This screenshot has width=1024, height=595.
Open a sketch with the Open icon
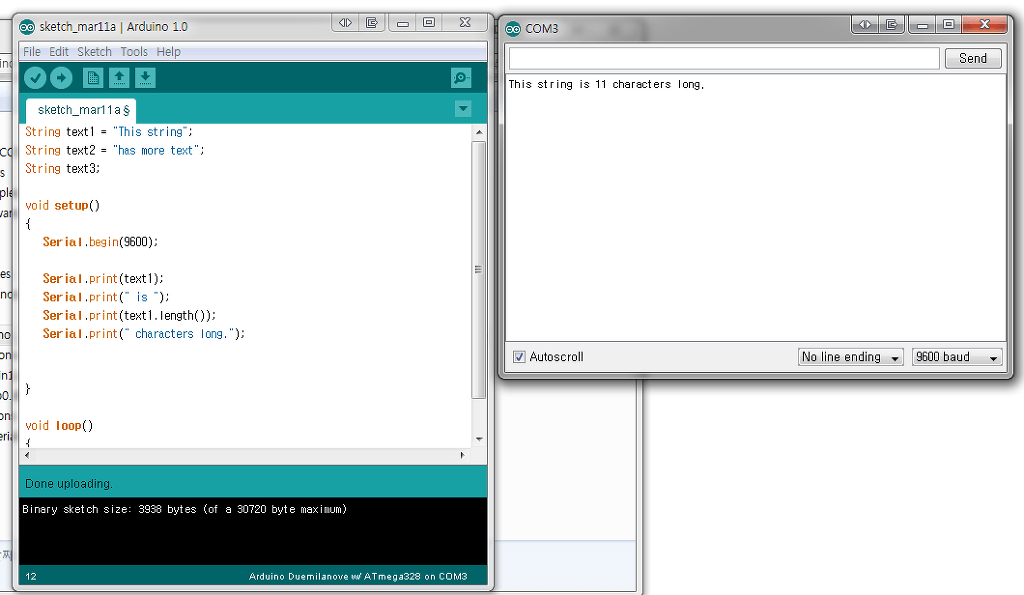pyautogui.click(x=119, y=78)
